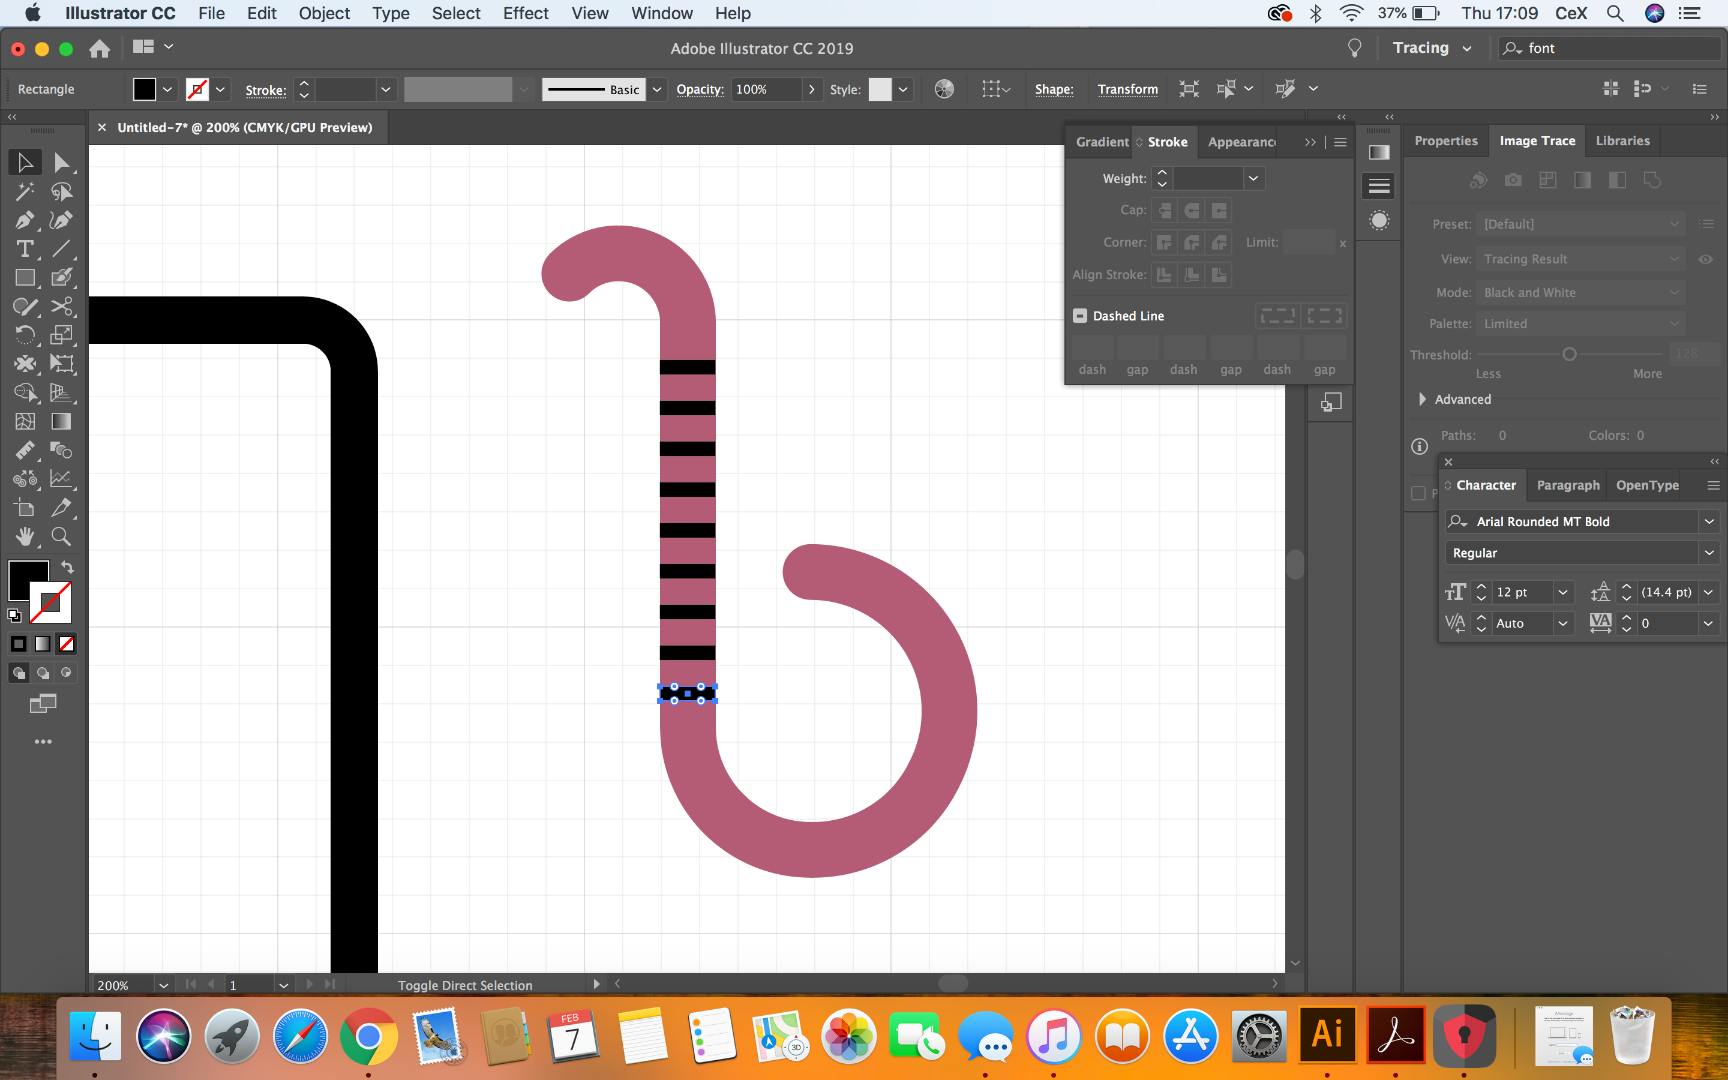Go to Illustrator Home screen

[99, 48]
